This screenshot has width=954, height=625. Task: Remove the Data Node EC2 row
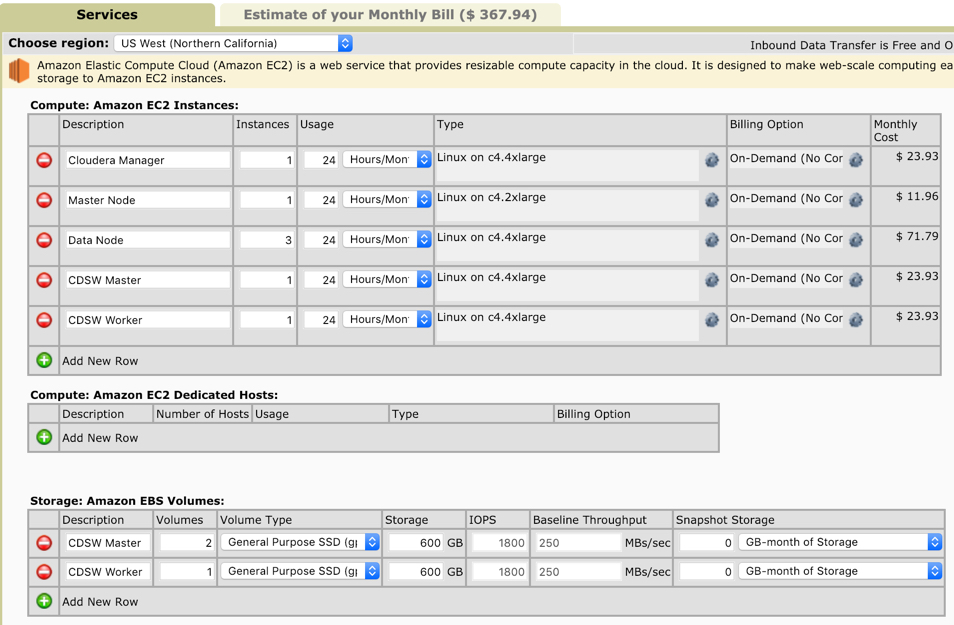click(44, 240)
